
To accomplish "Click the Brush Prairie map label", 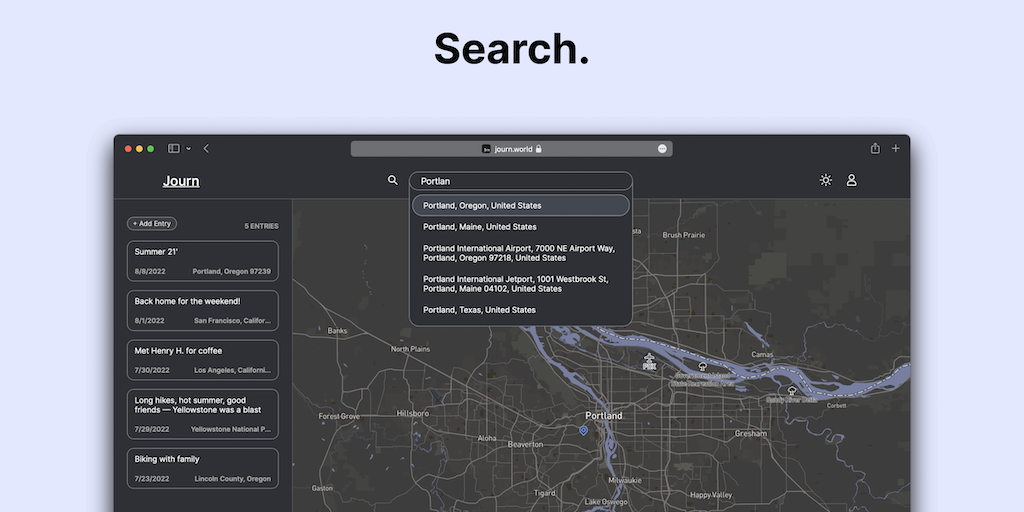I will pos(684,234).
